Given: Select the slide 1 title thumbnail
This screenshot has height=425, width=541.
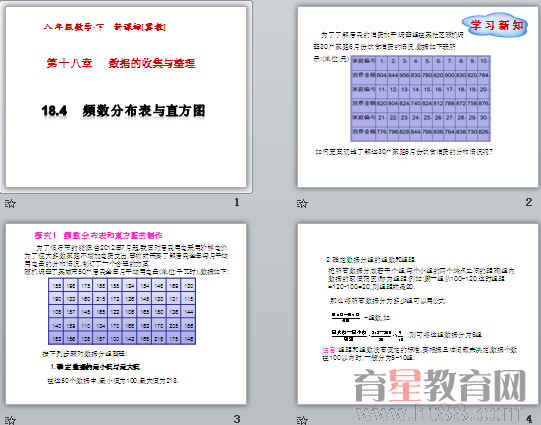Looking at the screenshot, I should 126,97.
